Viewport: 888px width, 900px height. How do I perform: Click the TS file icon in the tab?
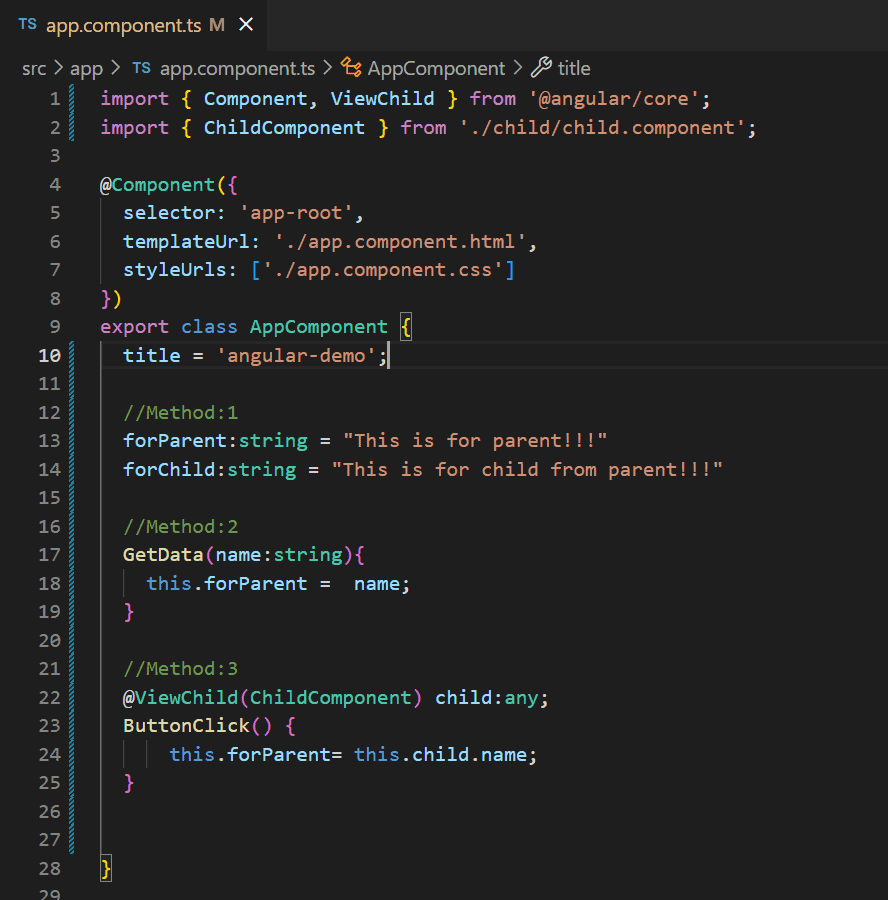pyautogui.click(x=27, y=25)
